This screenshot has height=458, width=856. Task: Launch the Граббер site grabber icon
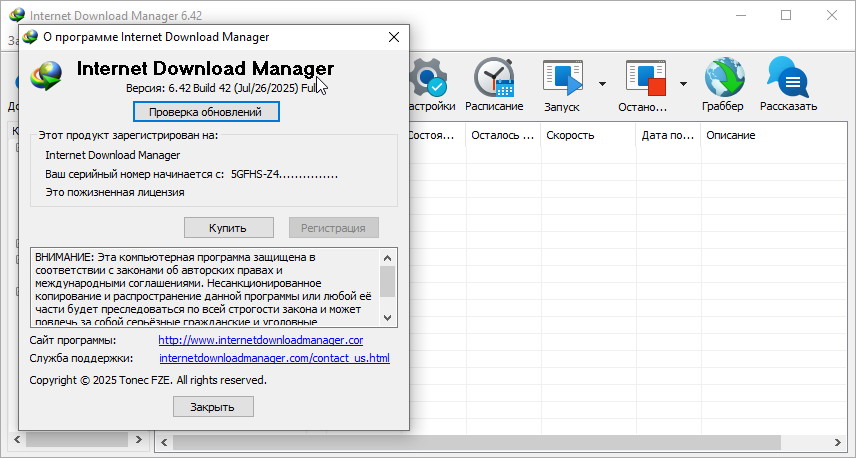pos(724,78)
